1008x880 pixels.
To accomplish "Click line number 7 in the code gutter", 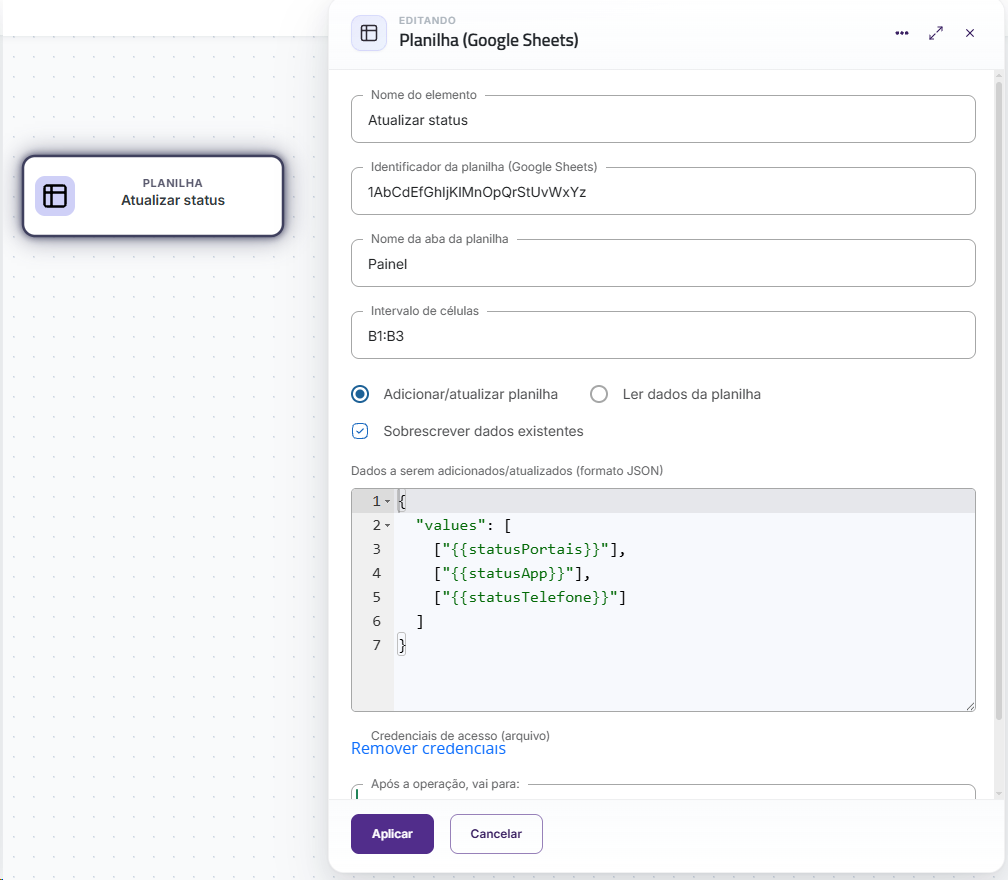I will [377, 645].
